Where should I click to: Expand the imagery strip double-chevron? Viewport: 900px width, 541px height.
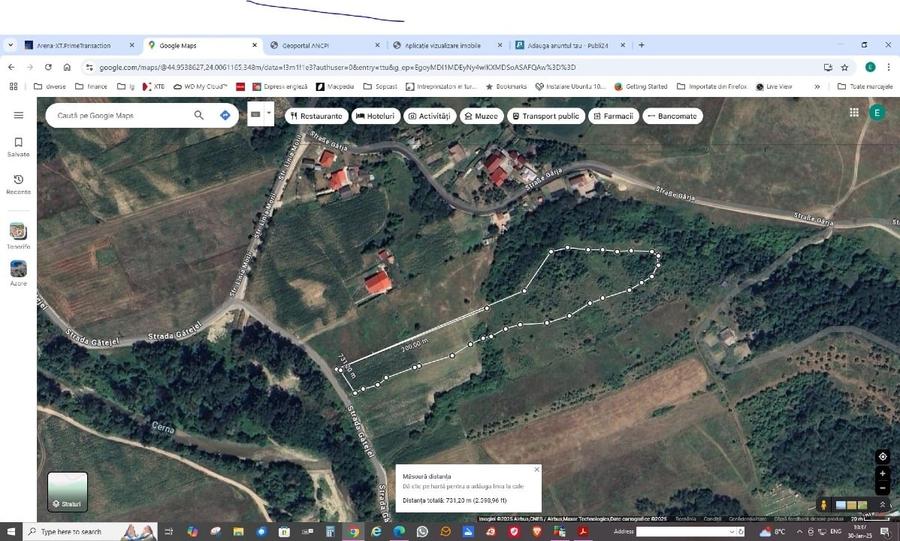(882, 504)
